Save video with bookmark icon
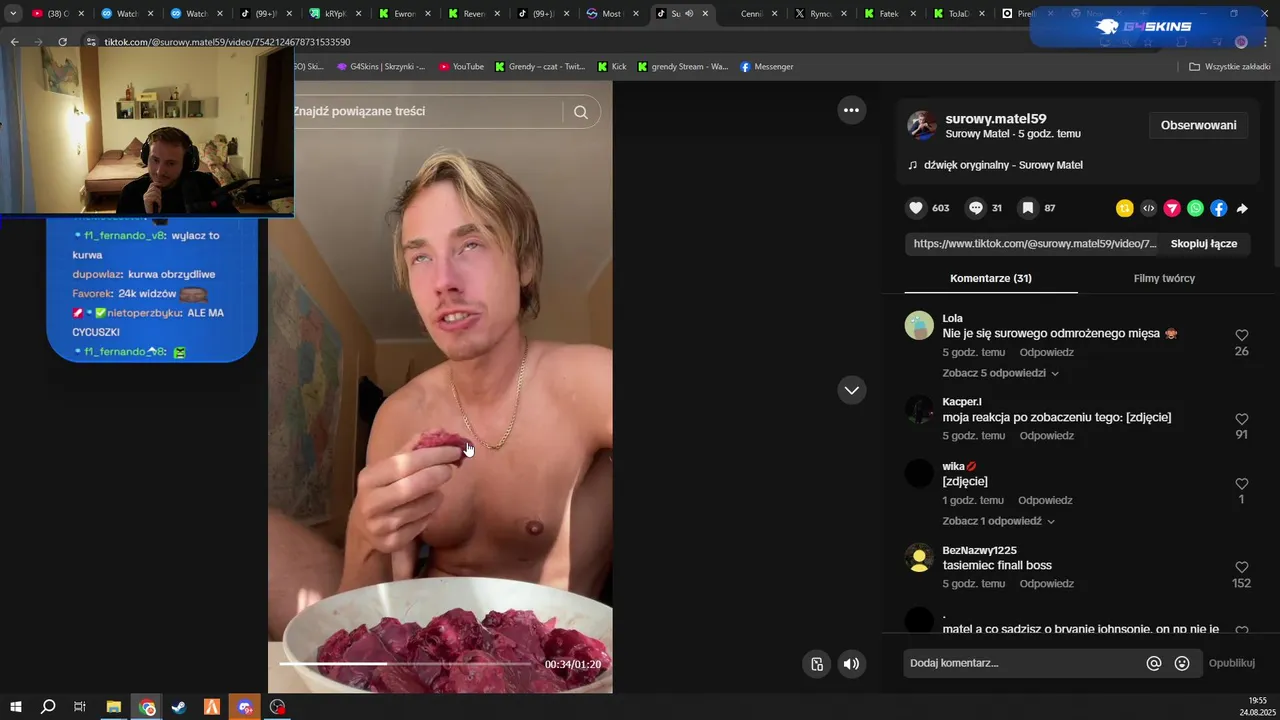The width and height of the screenshot is (1280, 720). click(x=1027, y=208)
